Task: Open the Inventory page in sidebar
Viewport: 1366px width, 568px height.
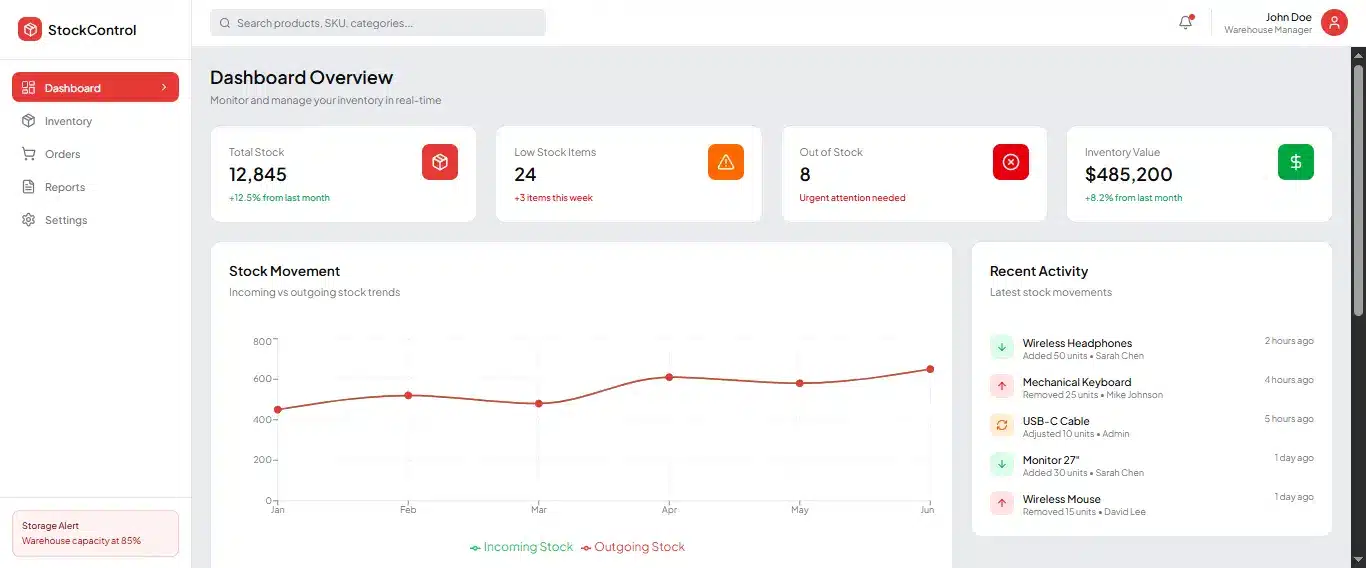Action: (x=68, y=121)
